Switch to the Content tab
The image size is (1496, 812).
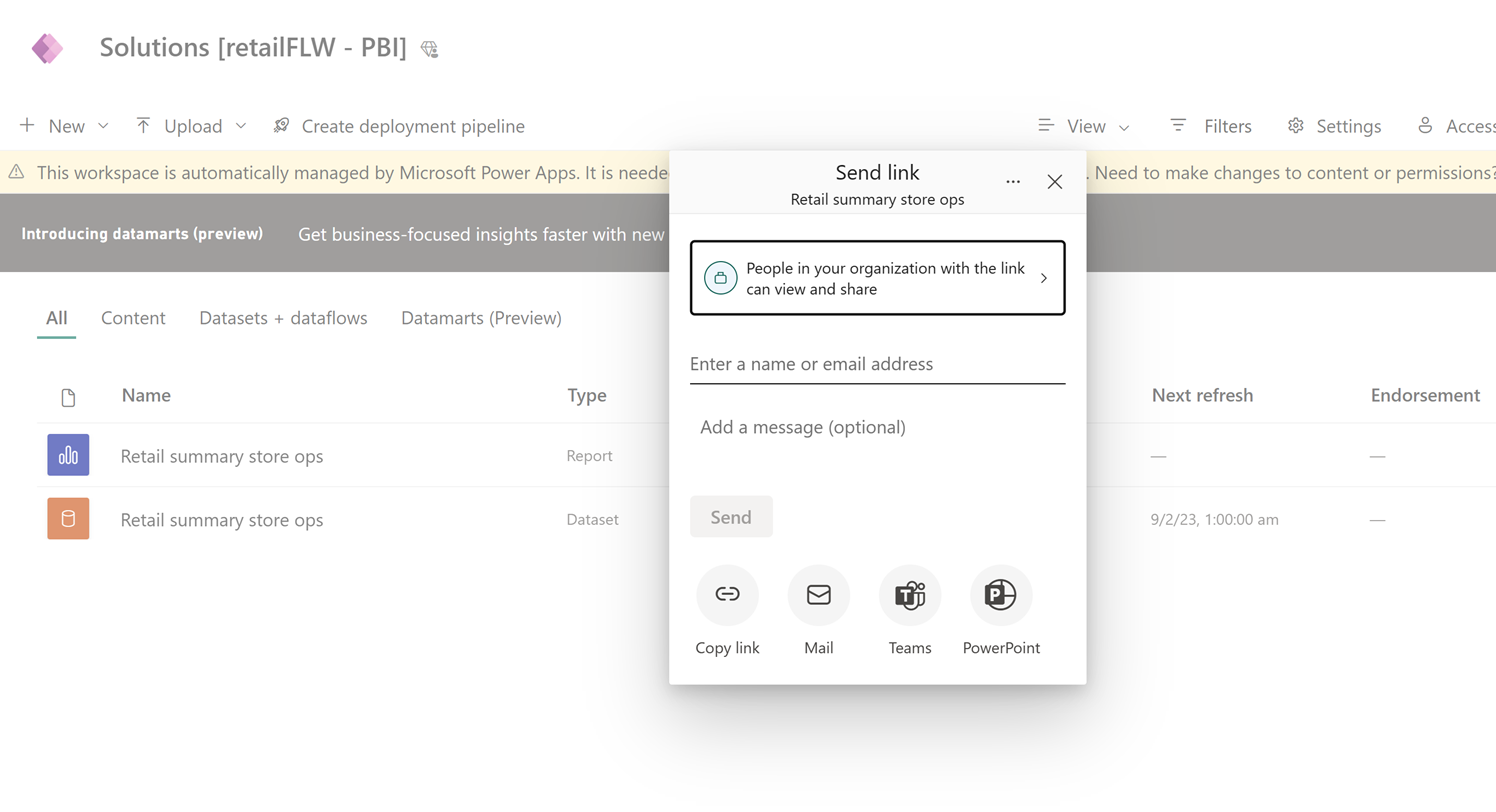pyautogui.click(x=133, y=318)
